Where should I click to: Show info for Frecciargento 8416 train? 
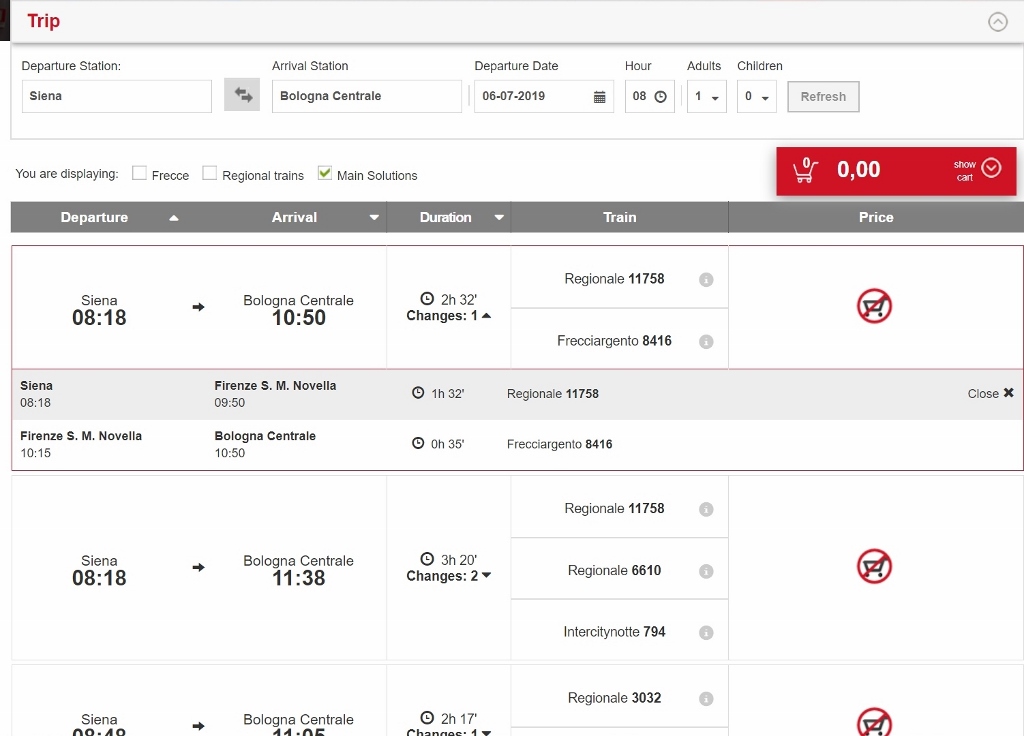tap(706, 342)
